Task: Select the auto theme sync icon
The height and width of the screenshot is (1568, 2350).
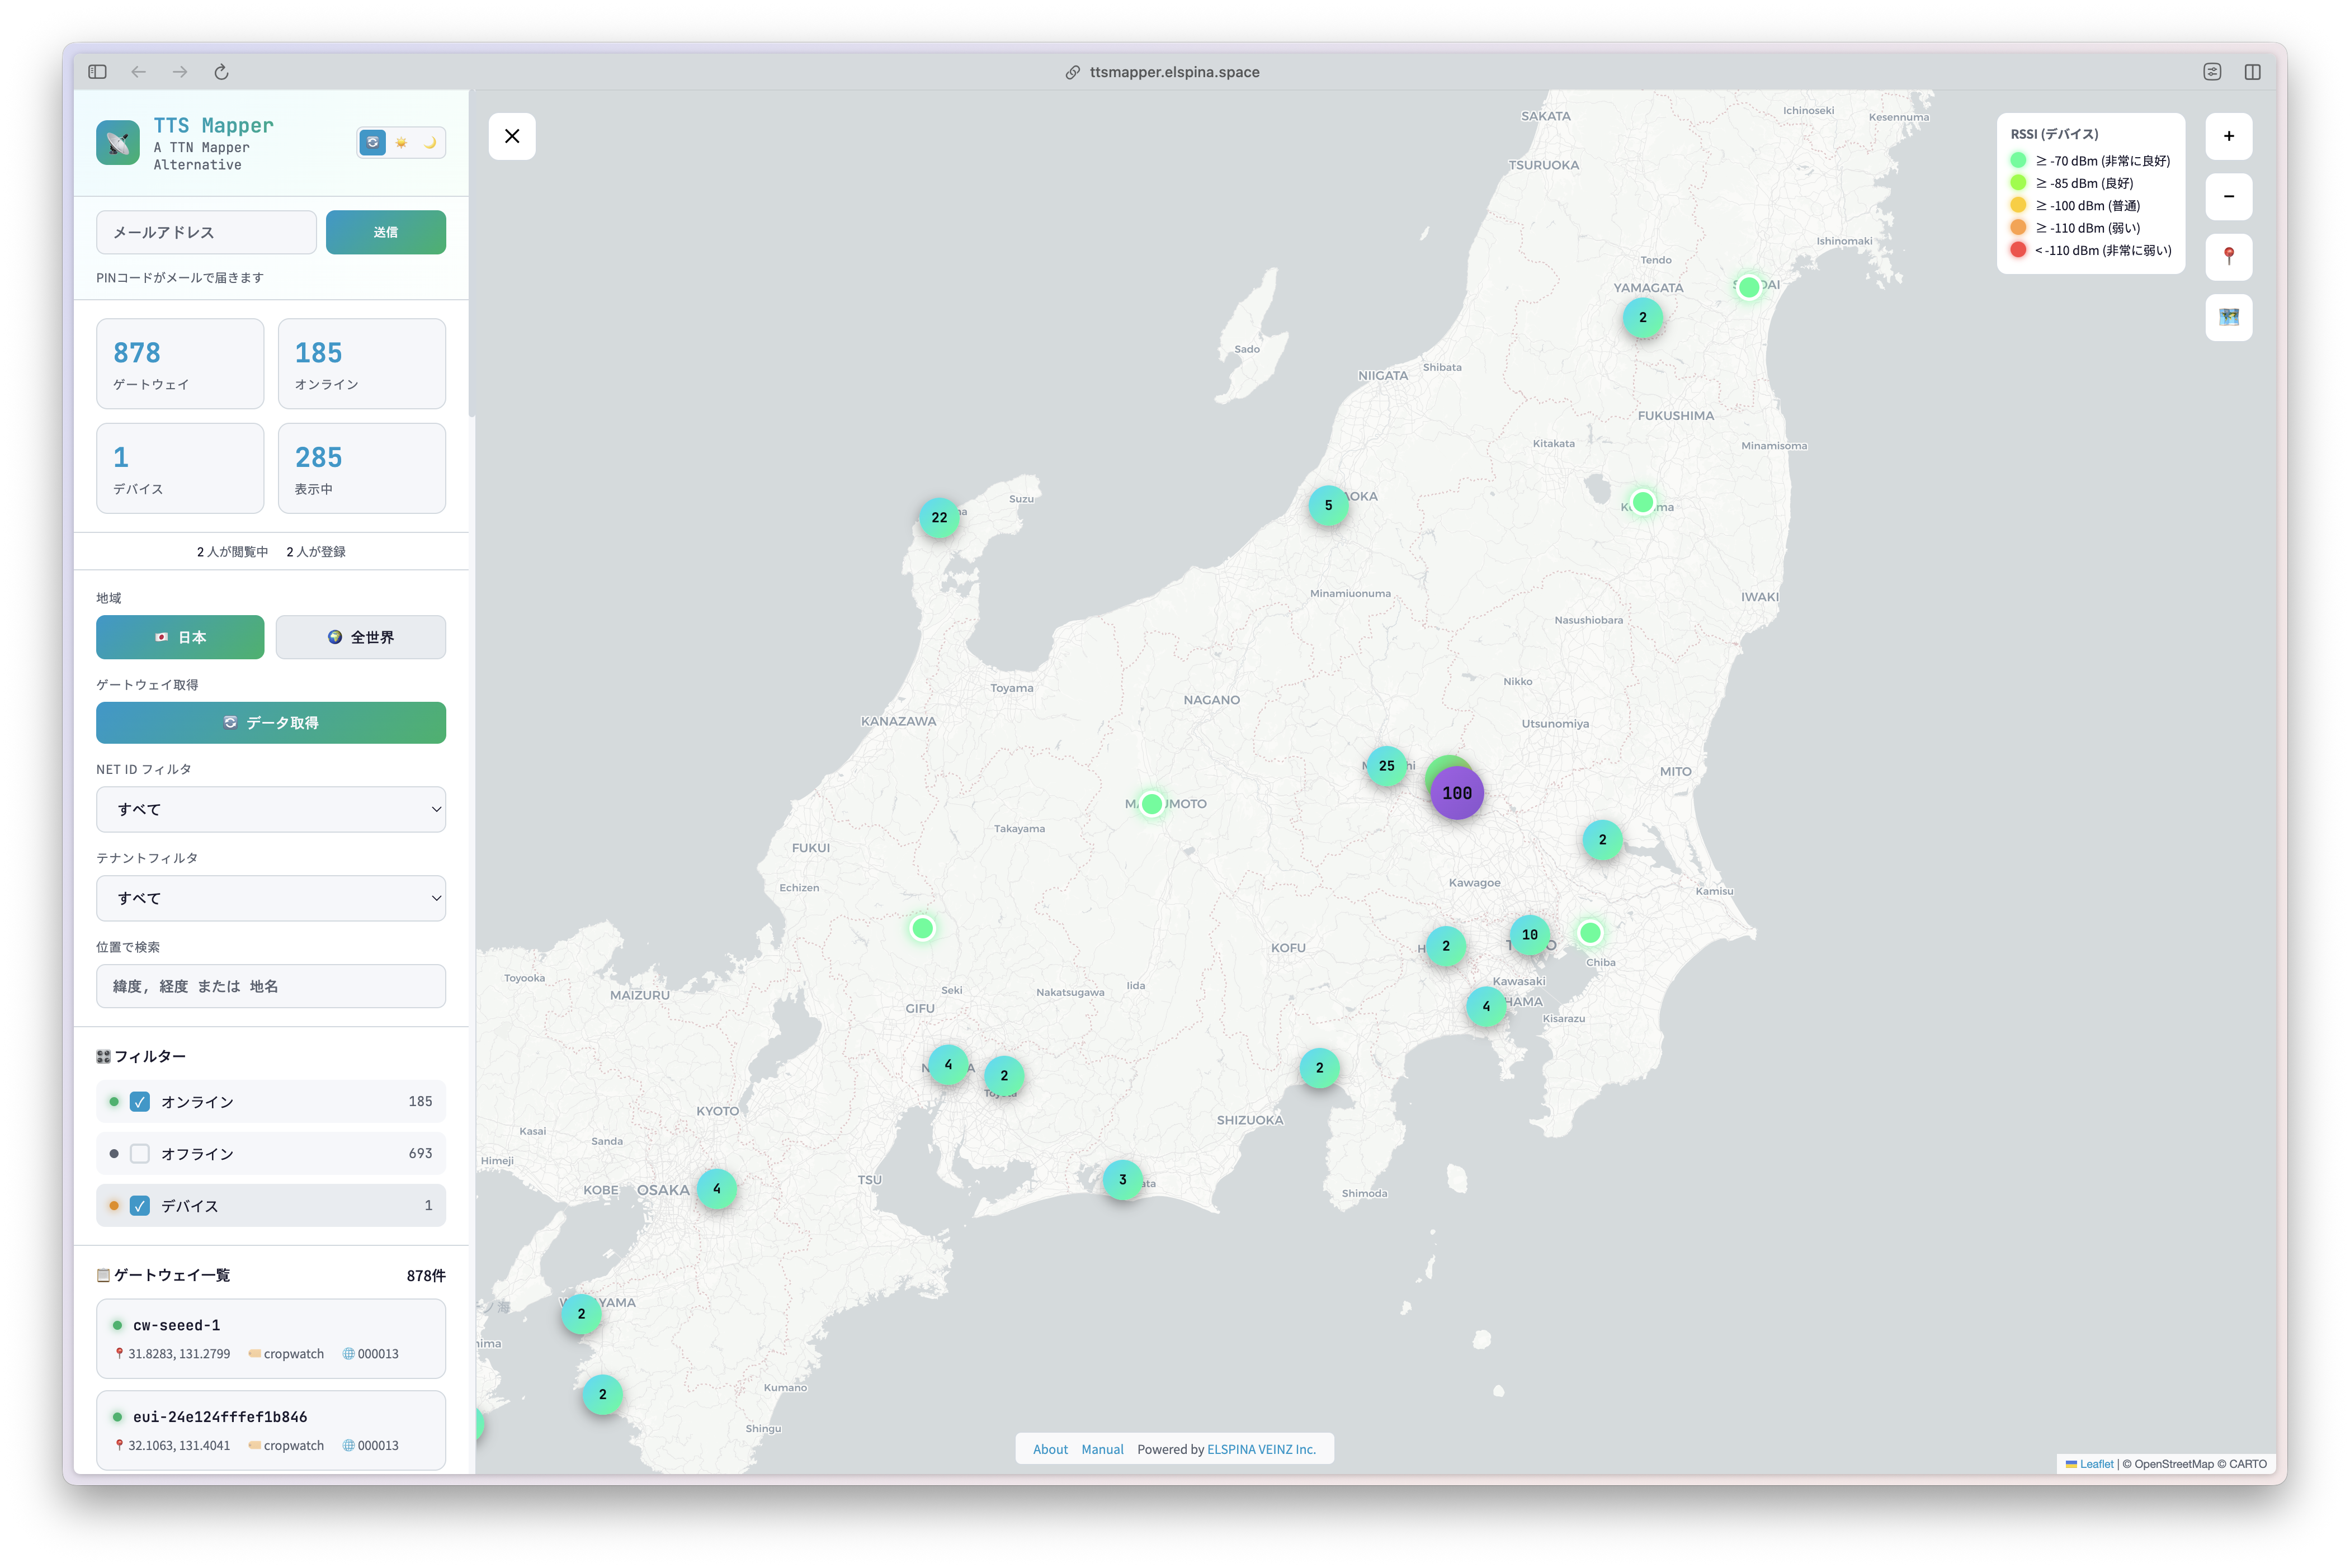Action: 372,142
